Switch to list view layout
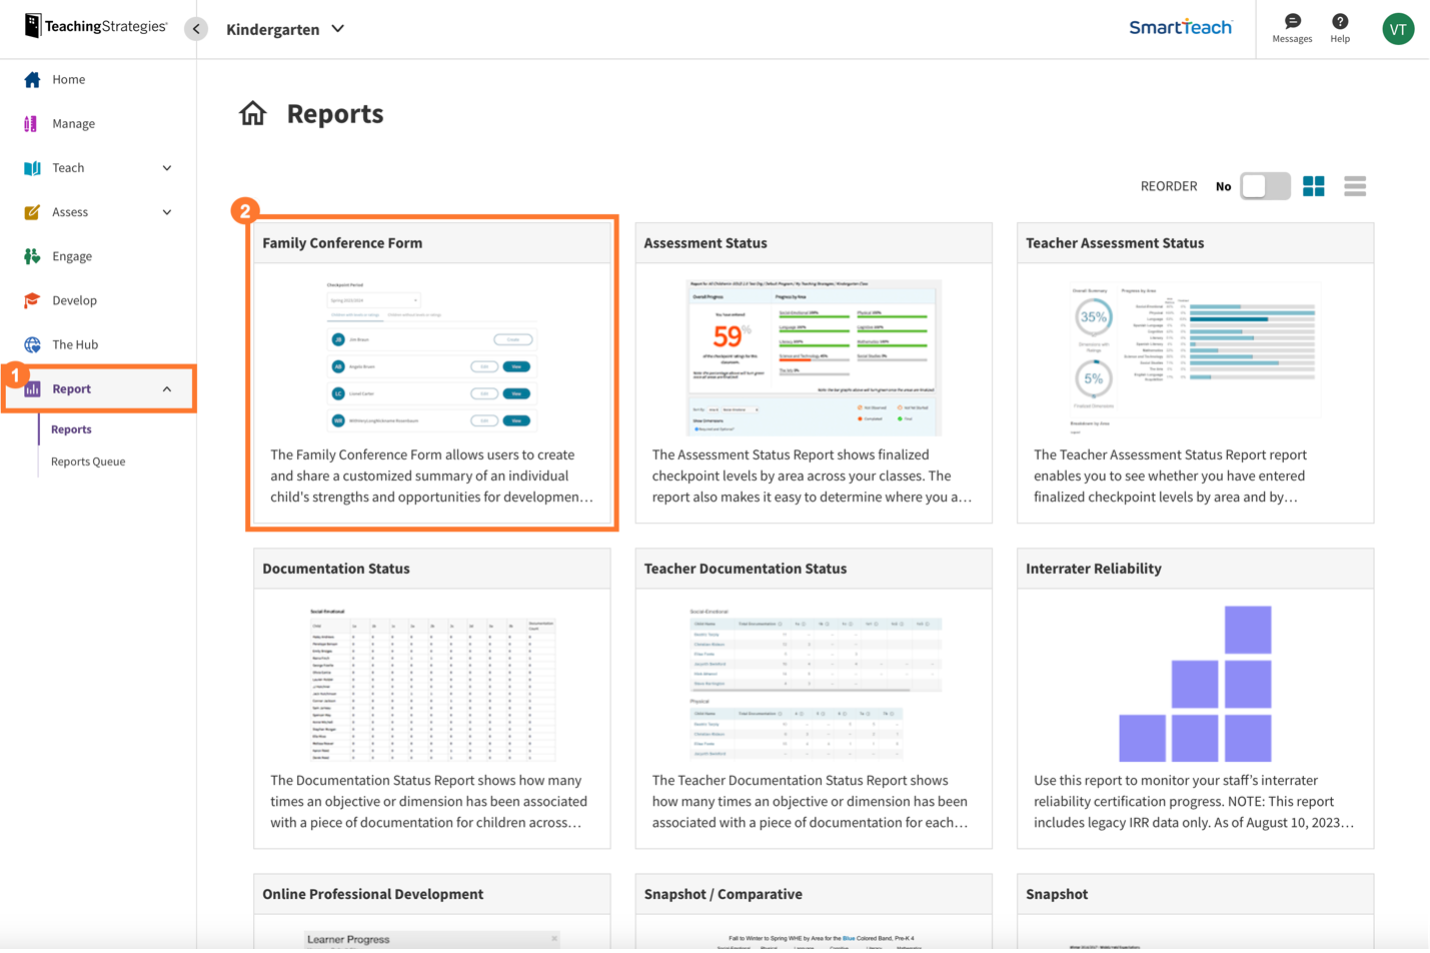Viewport: 1430px width, 953px height. tap(1355, 186)
